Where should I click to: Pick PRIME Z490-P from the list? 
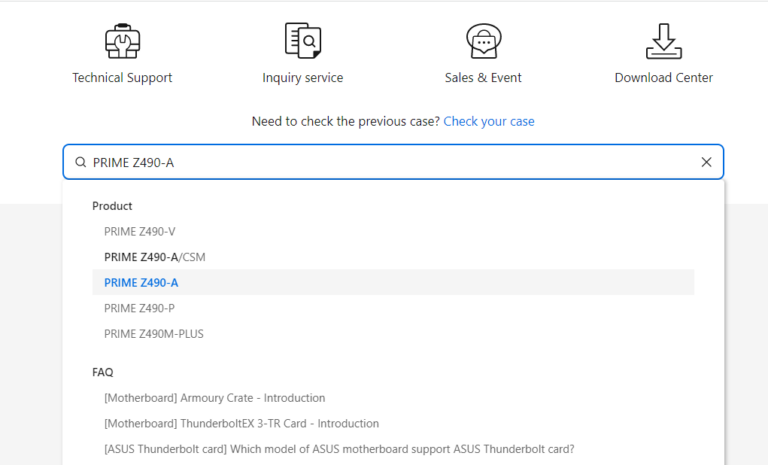click(140, 308)
